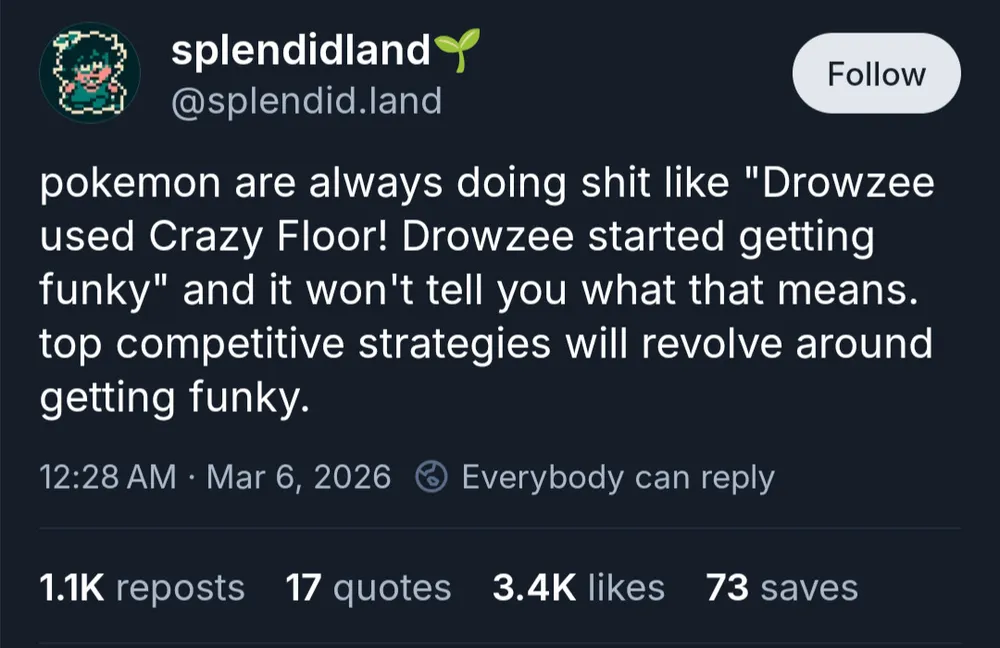This screenshot has width=1000, height=648.
Task: Open splendidland's pixel-art profile avatar
Action: (x=89, y=74)
